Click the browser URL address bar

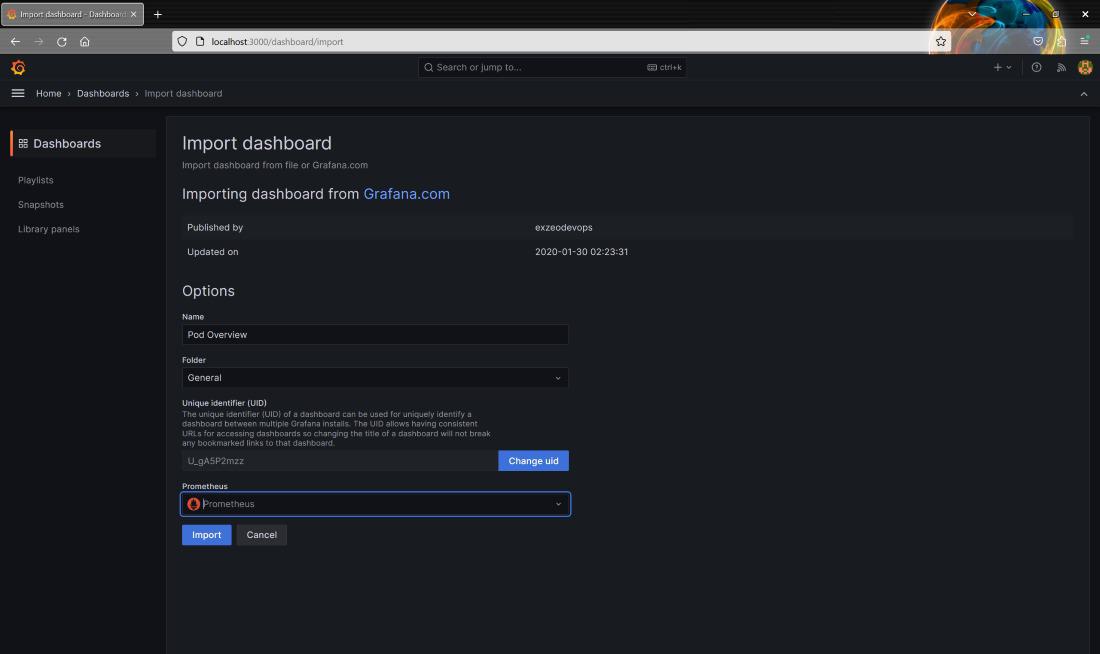point(561,41)
